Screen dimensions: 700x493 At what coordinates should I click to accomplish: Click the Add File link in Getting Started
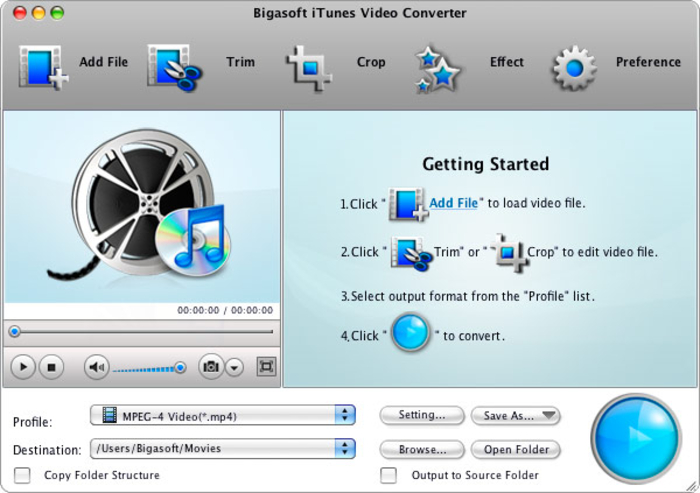453,203
